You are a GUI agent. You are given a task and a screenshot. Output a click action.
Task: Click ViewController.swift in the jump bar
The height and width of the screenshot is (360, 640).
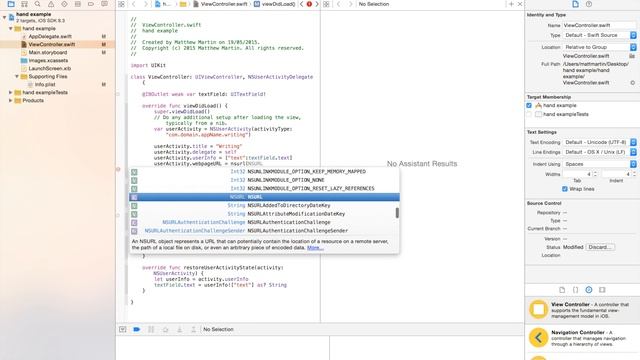pos(221,4)
